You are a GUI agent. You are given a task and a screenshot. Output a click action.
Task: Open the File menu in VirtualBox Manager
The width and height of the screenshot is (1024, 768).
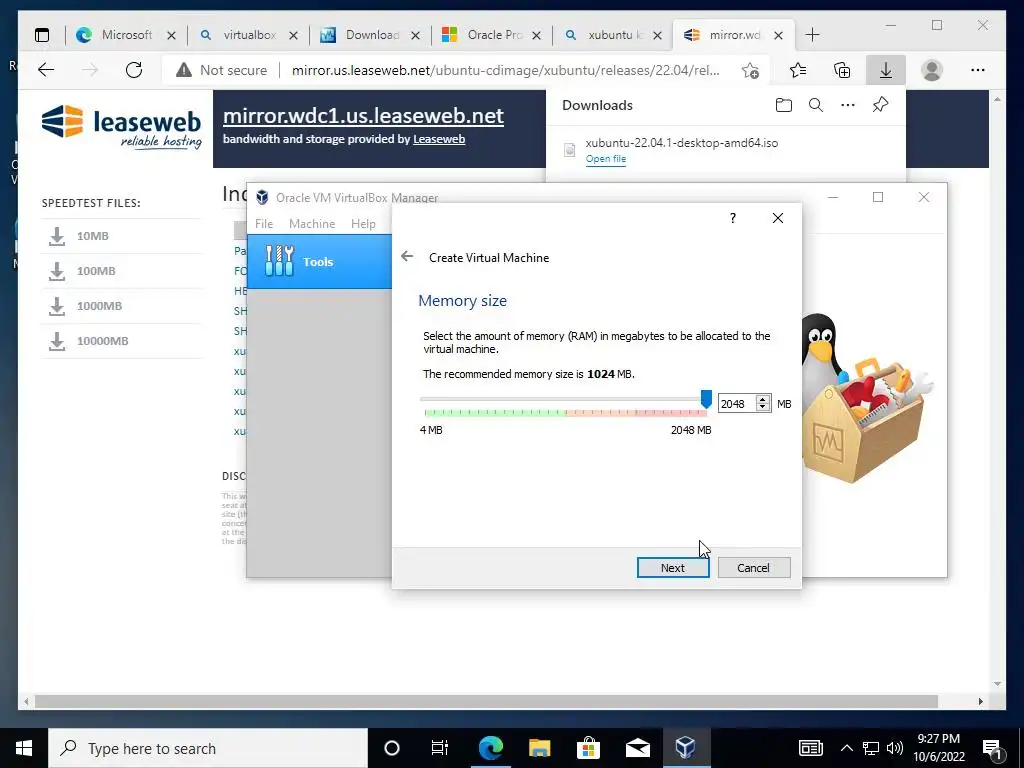[264, 223]
